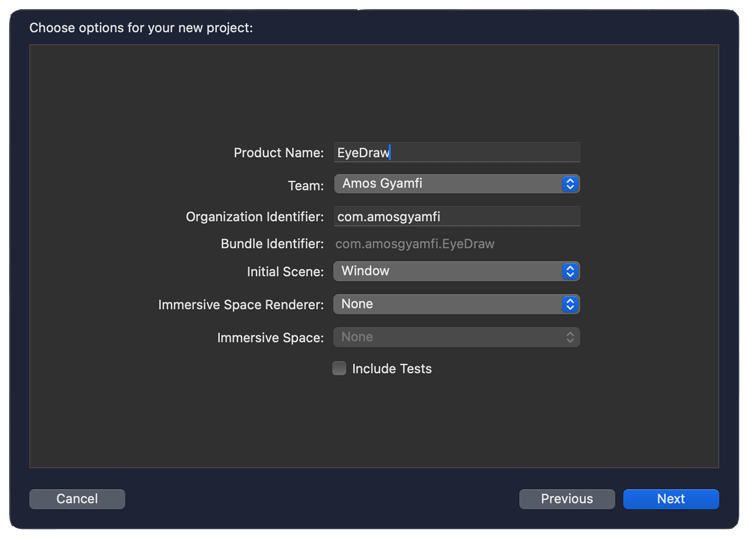Click the disabled Immersive Space dropdown
The height and width of the screenshot is (538, 749).
click(x=457, y=337)
